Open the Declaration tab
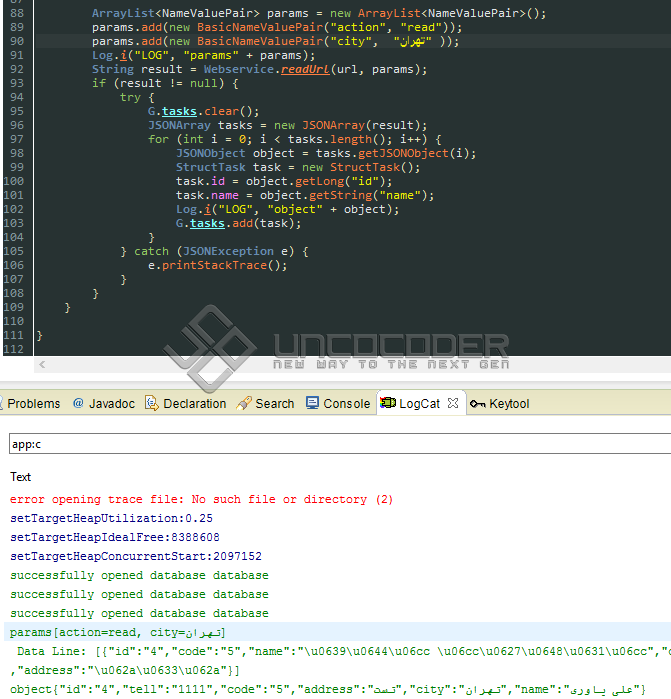Image resolution: width=671 pixels, height=699 pixels. [x=186, y=404]
